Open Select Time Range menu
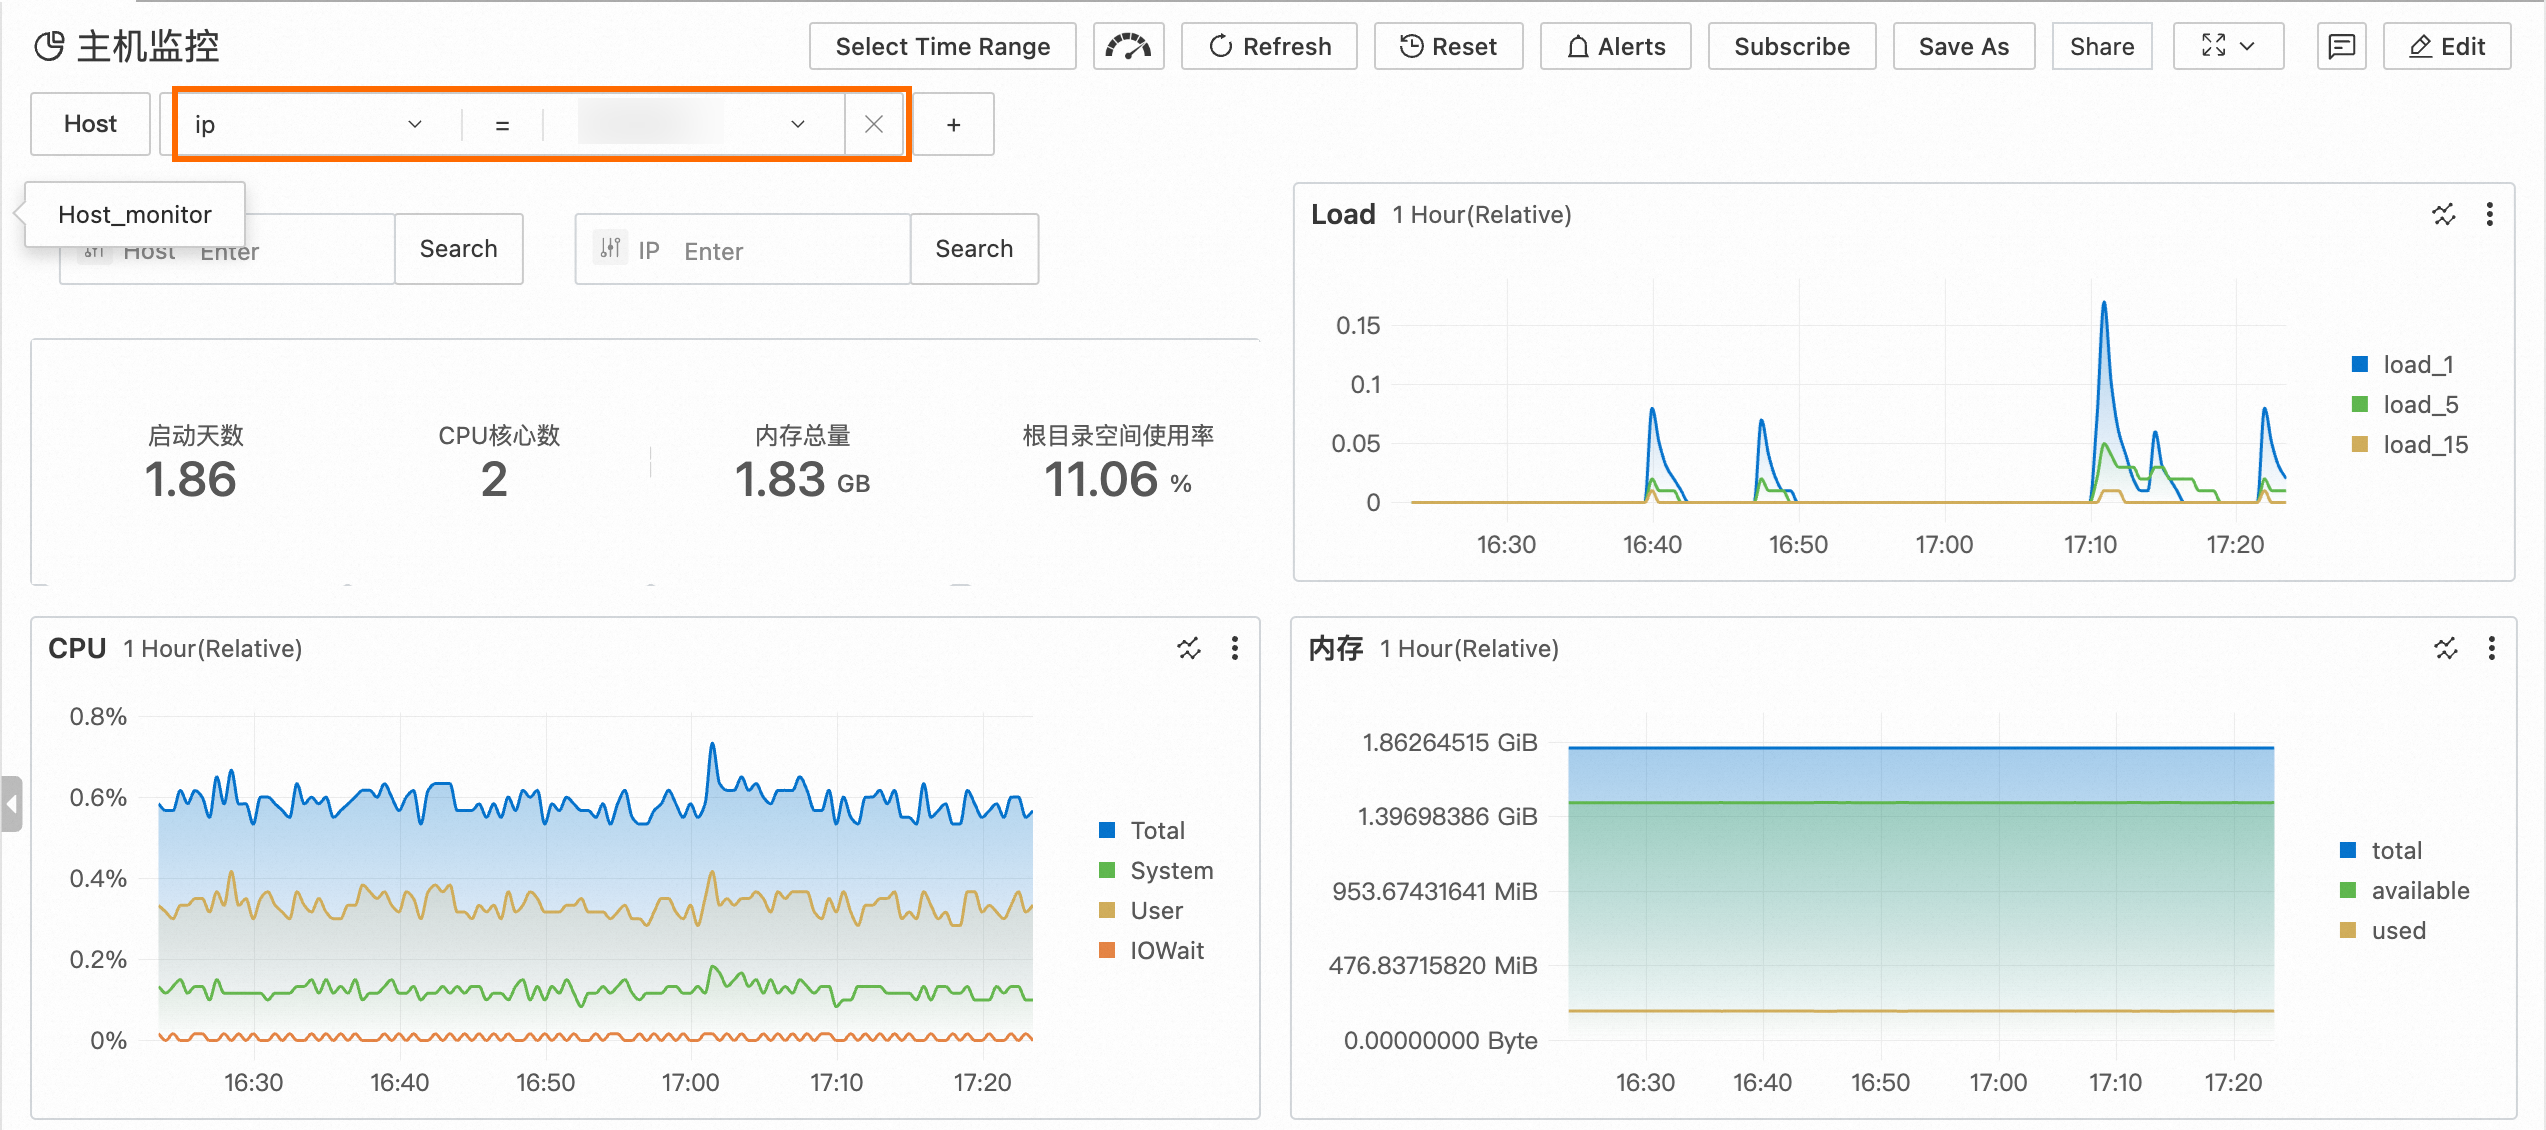 (942, 46)
